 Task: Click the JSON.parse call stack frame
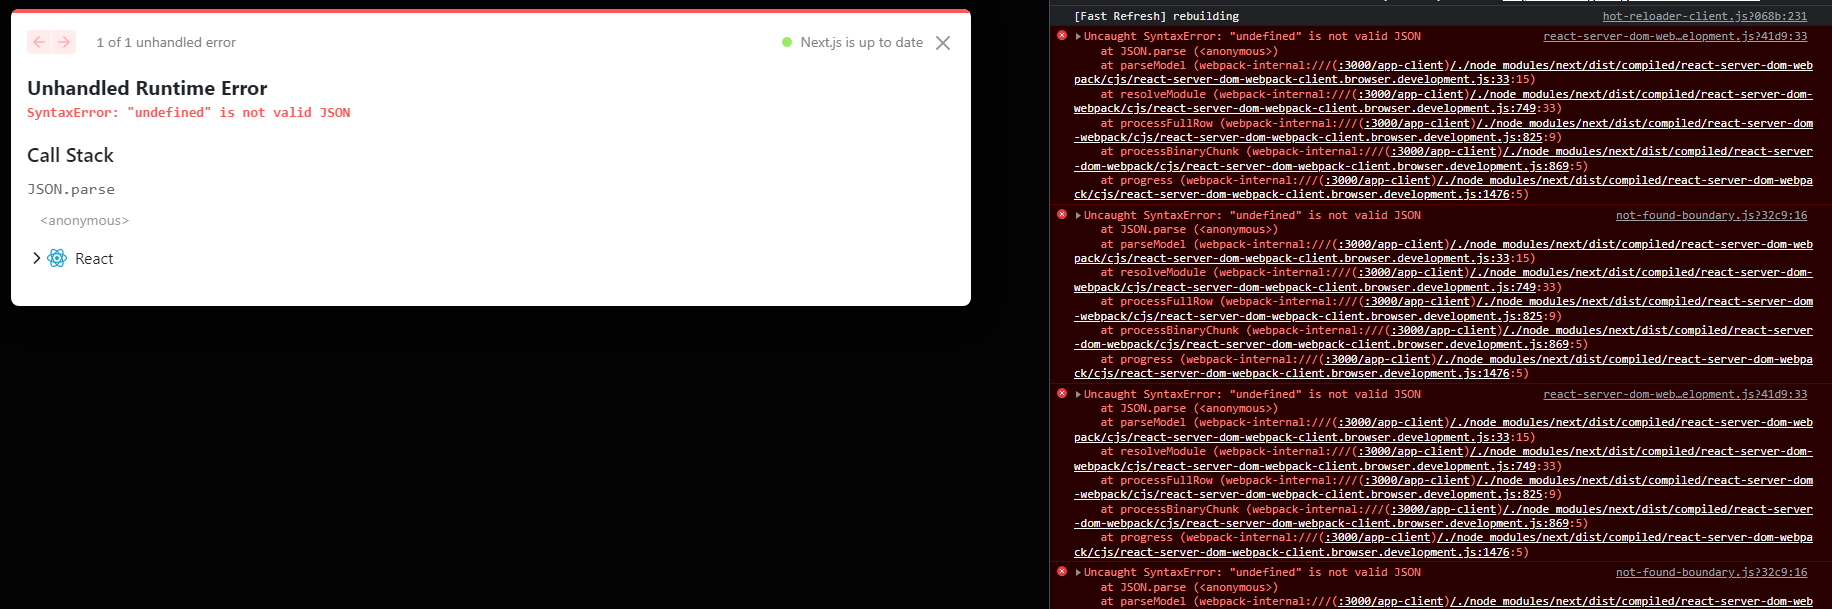pos(71,189)
